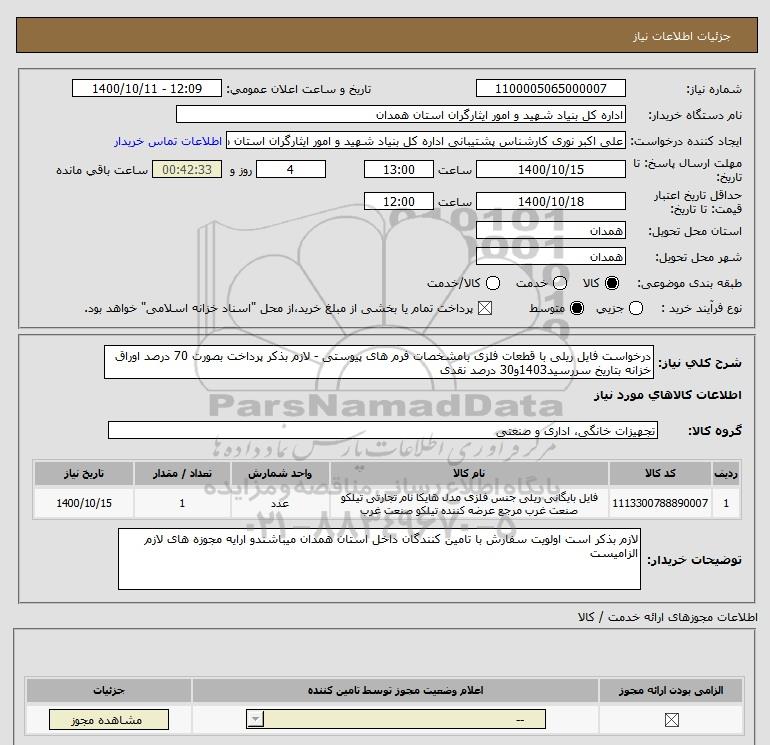Select the خدمت radio button

560,283
